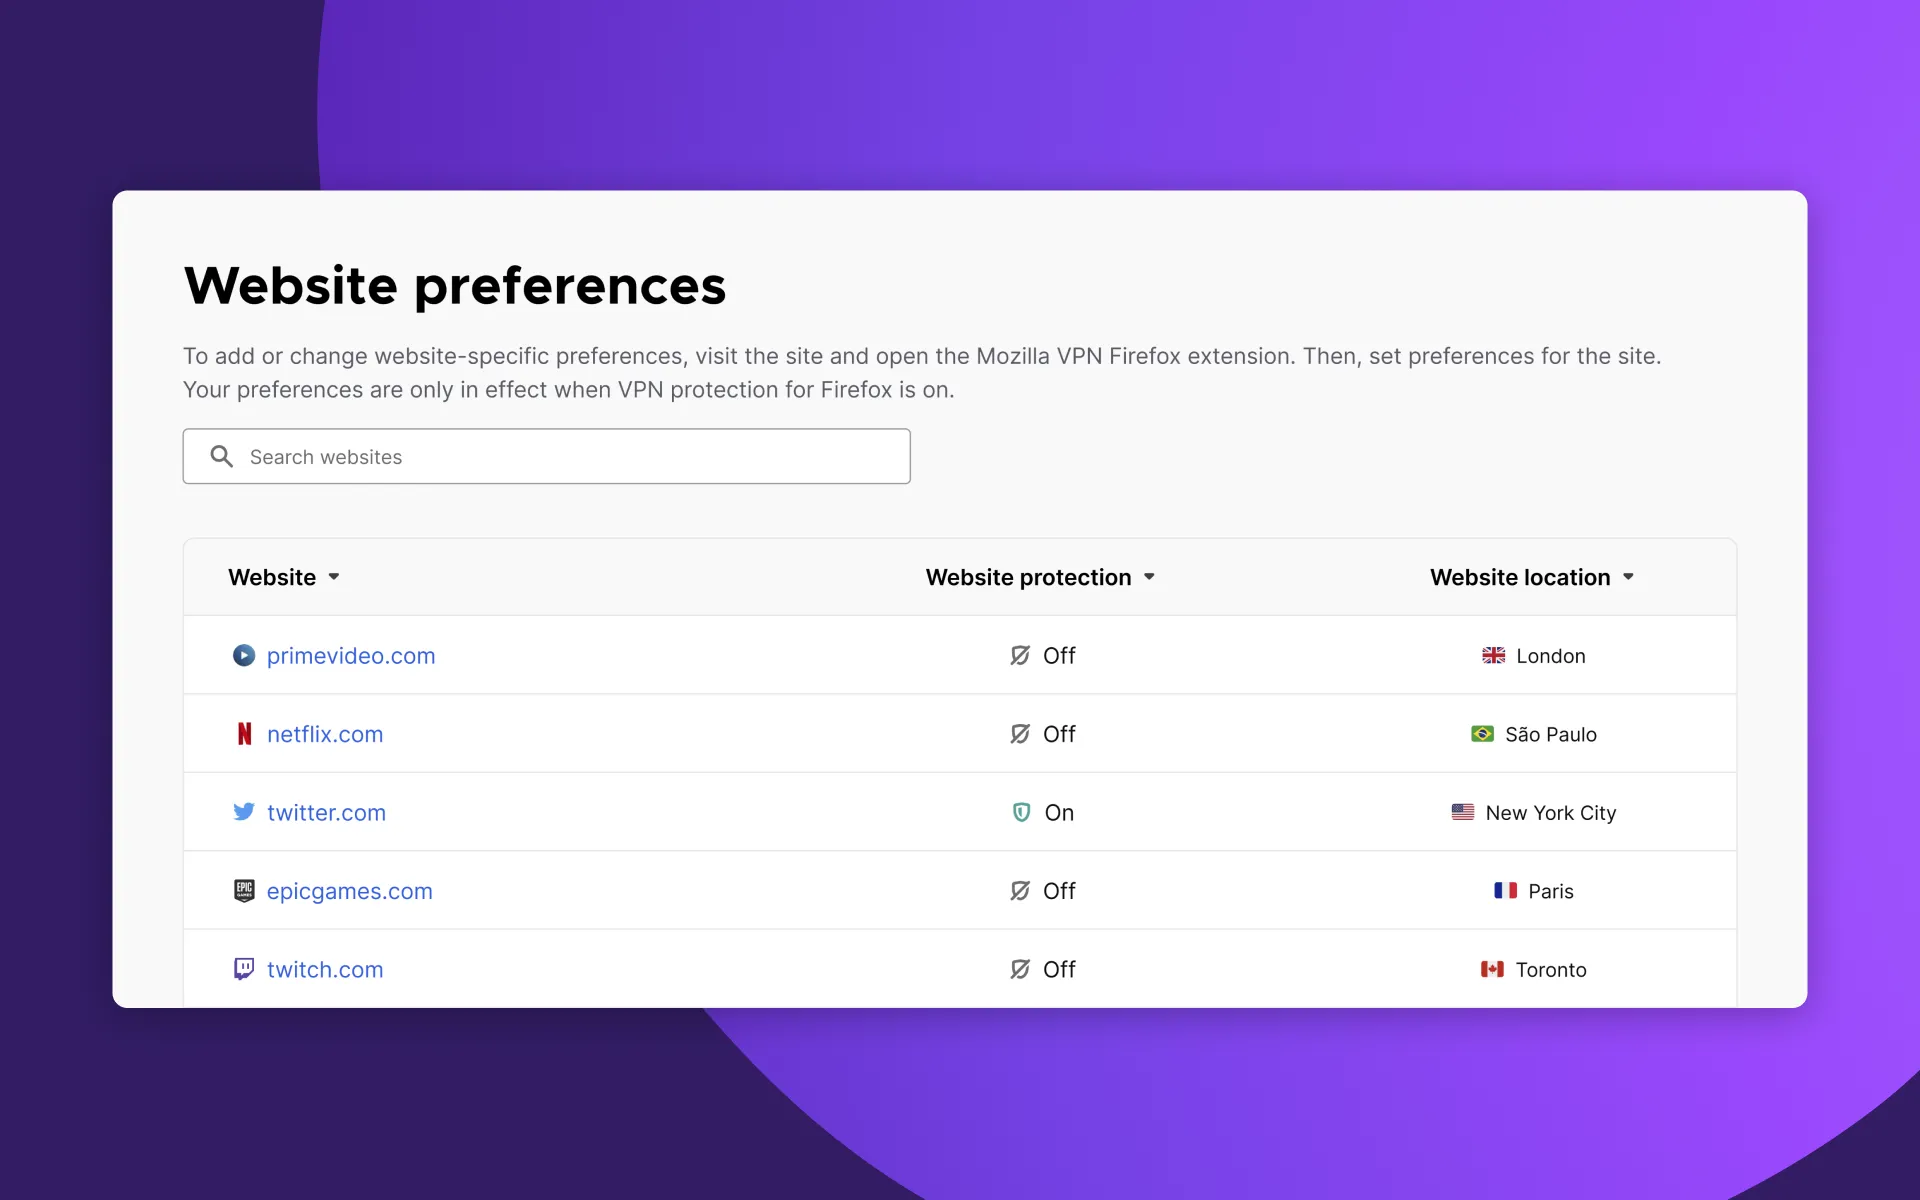Click the Netflix N logo icon
This screenshot has width=1920, height=1200.
tap(244, 734)
